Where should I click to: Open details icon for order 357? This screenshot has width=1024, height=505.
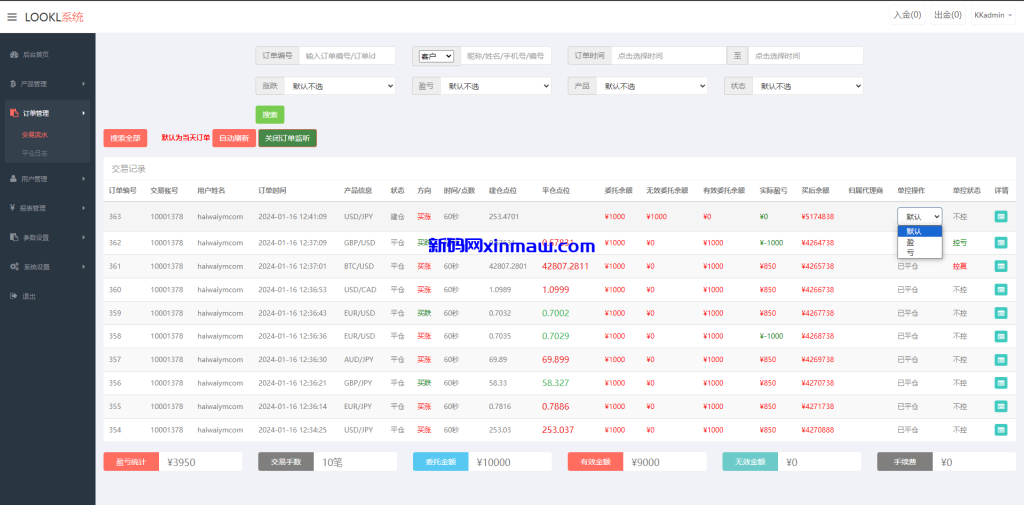pos(1000,359)
